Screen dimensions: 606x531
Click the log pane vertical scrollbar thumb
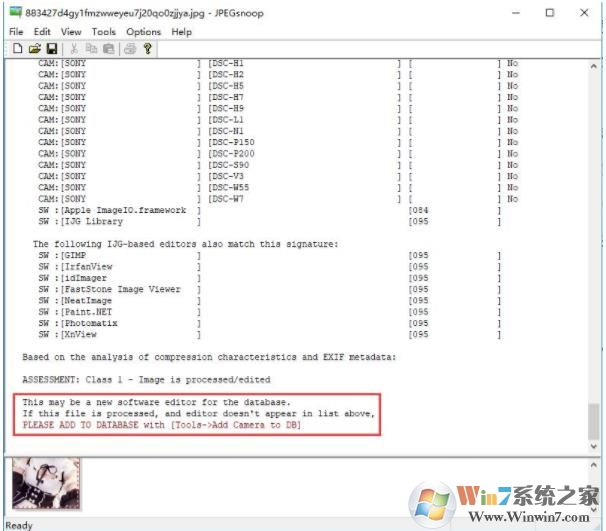(593, 421)
